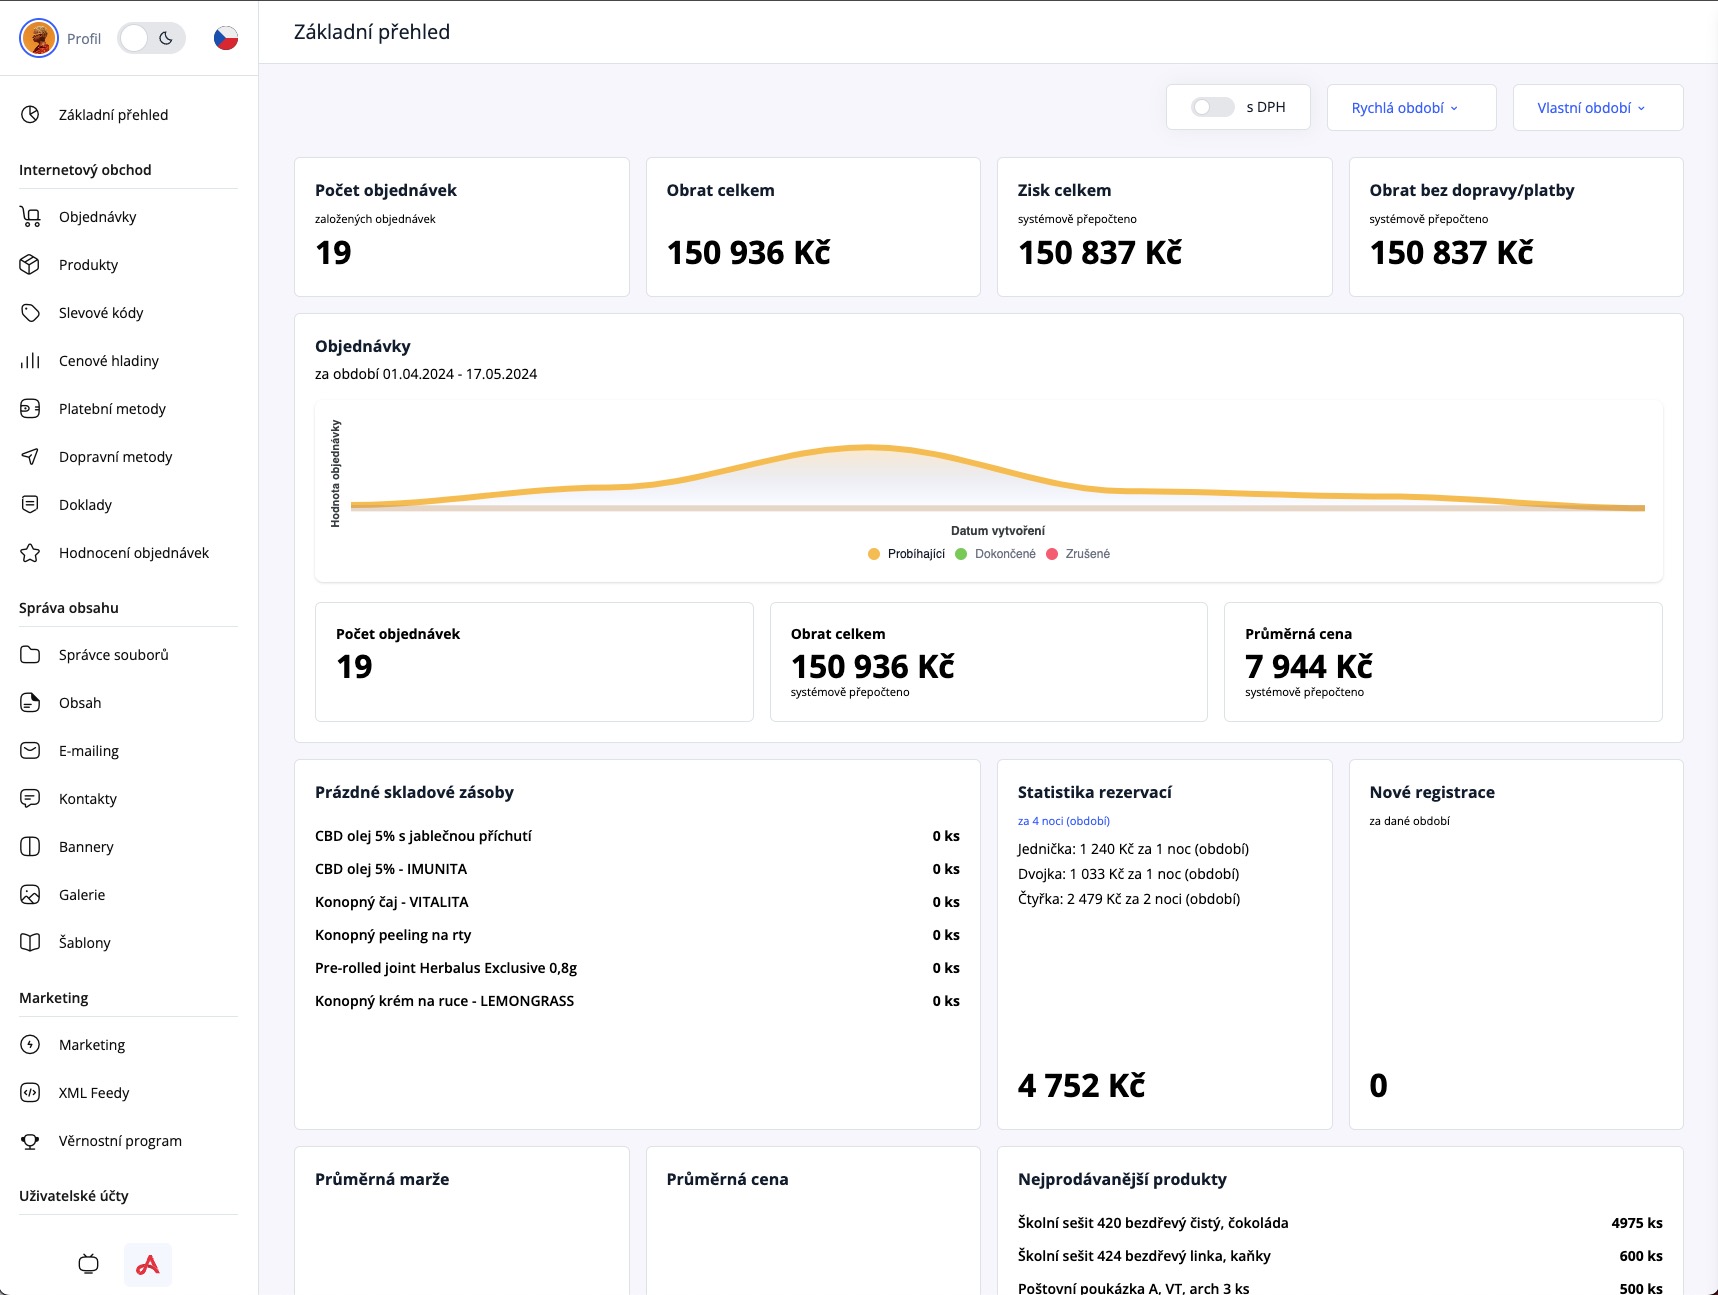The width and height of the screenshot is (1718, 1295).
Task: Click the 'za 4 noci (období)' link
Action: 1063,821
